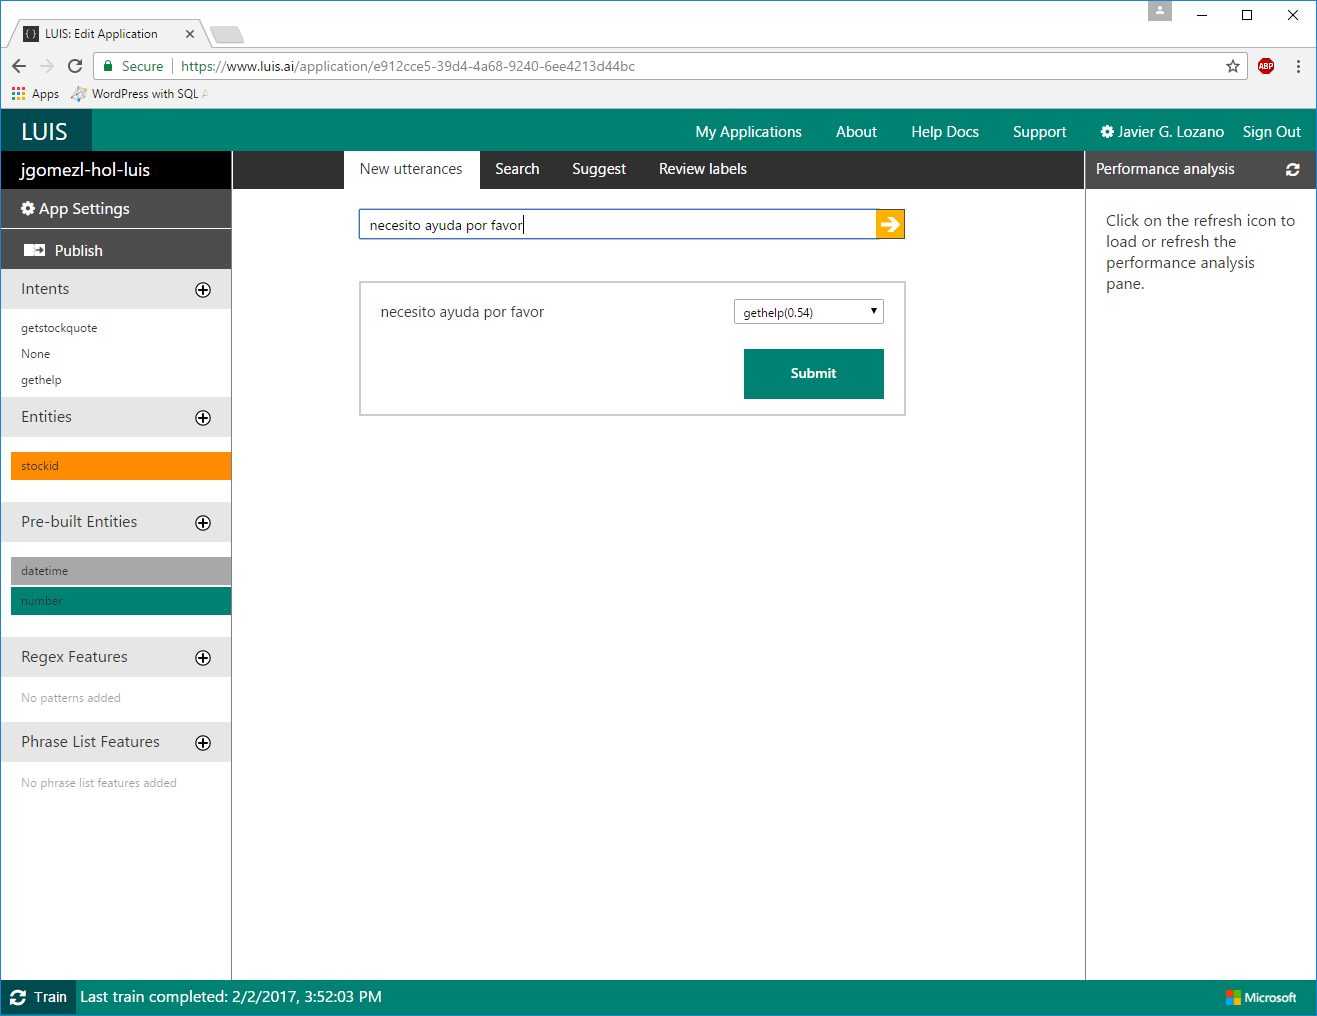Switch to the Review labels tab
Image resolution: width=1317 pixels, height=1016 pixels.
(x=703, y=170)
